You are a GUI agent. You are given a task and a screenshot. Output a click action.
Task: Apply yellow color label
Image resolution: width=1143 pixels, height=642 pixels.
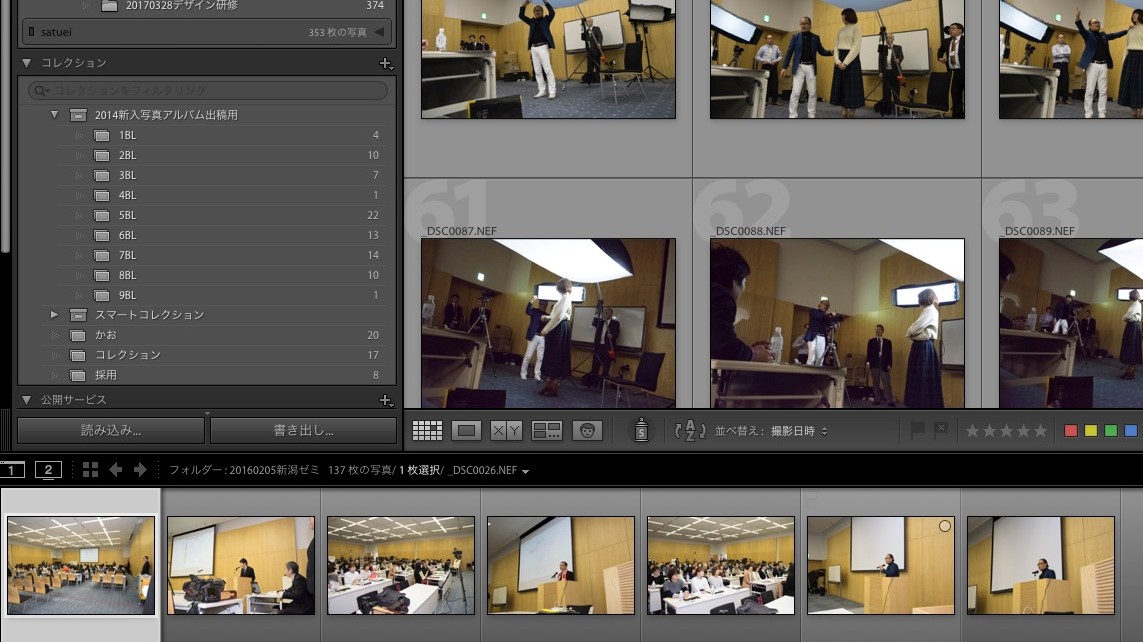pos(1091,431)
